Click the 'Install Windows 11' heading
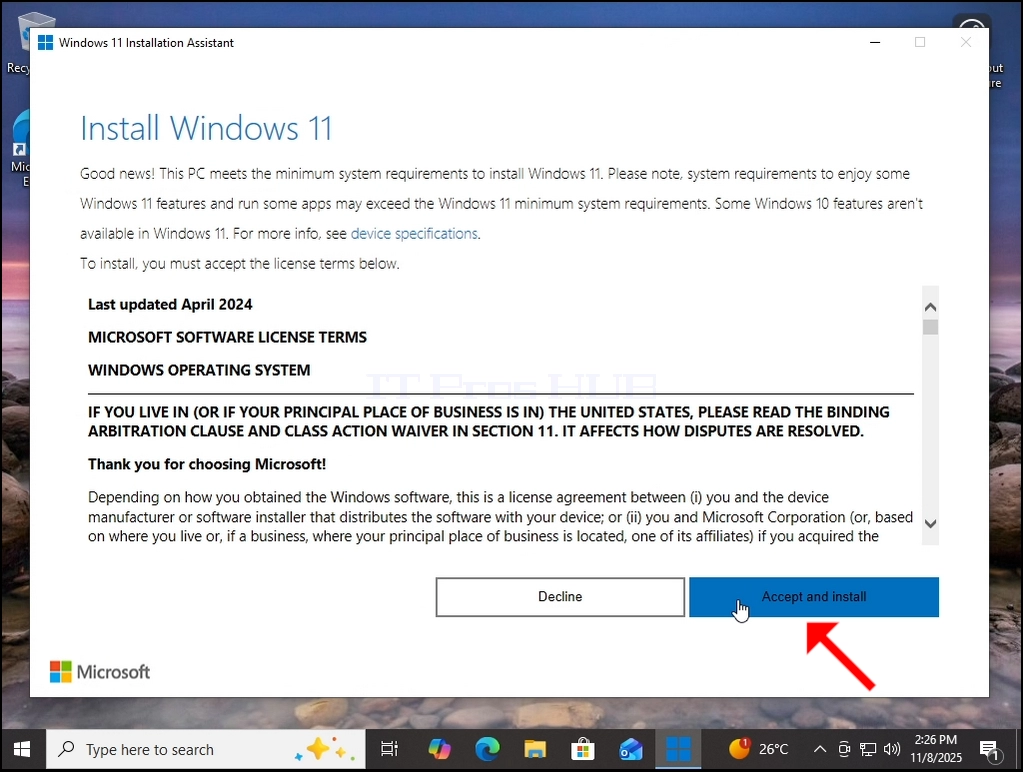The width and height of the screenshot is (1023, 772). (x=206, y=128)
